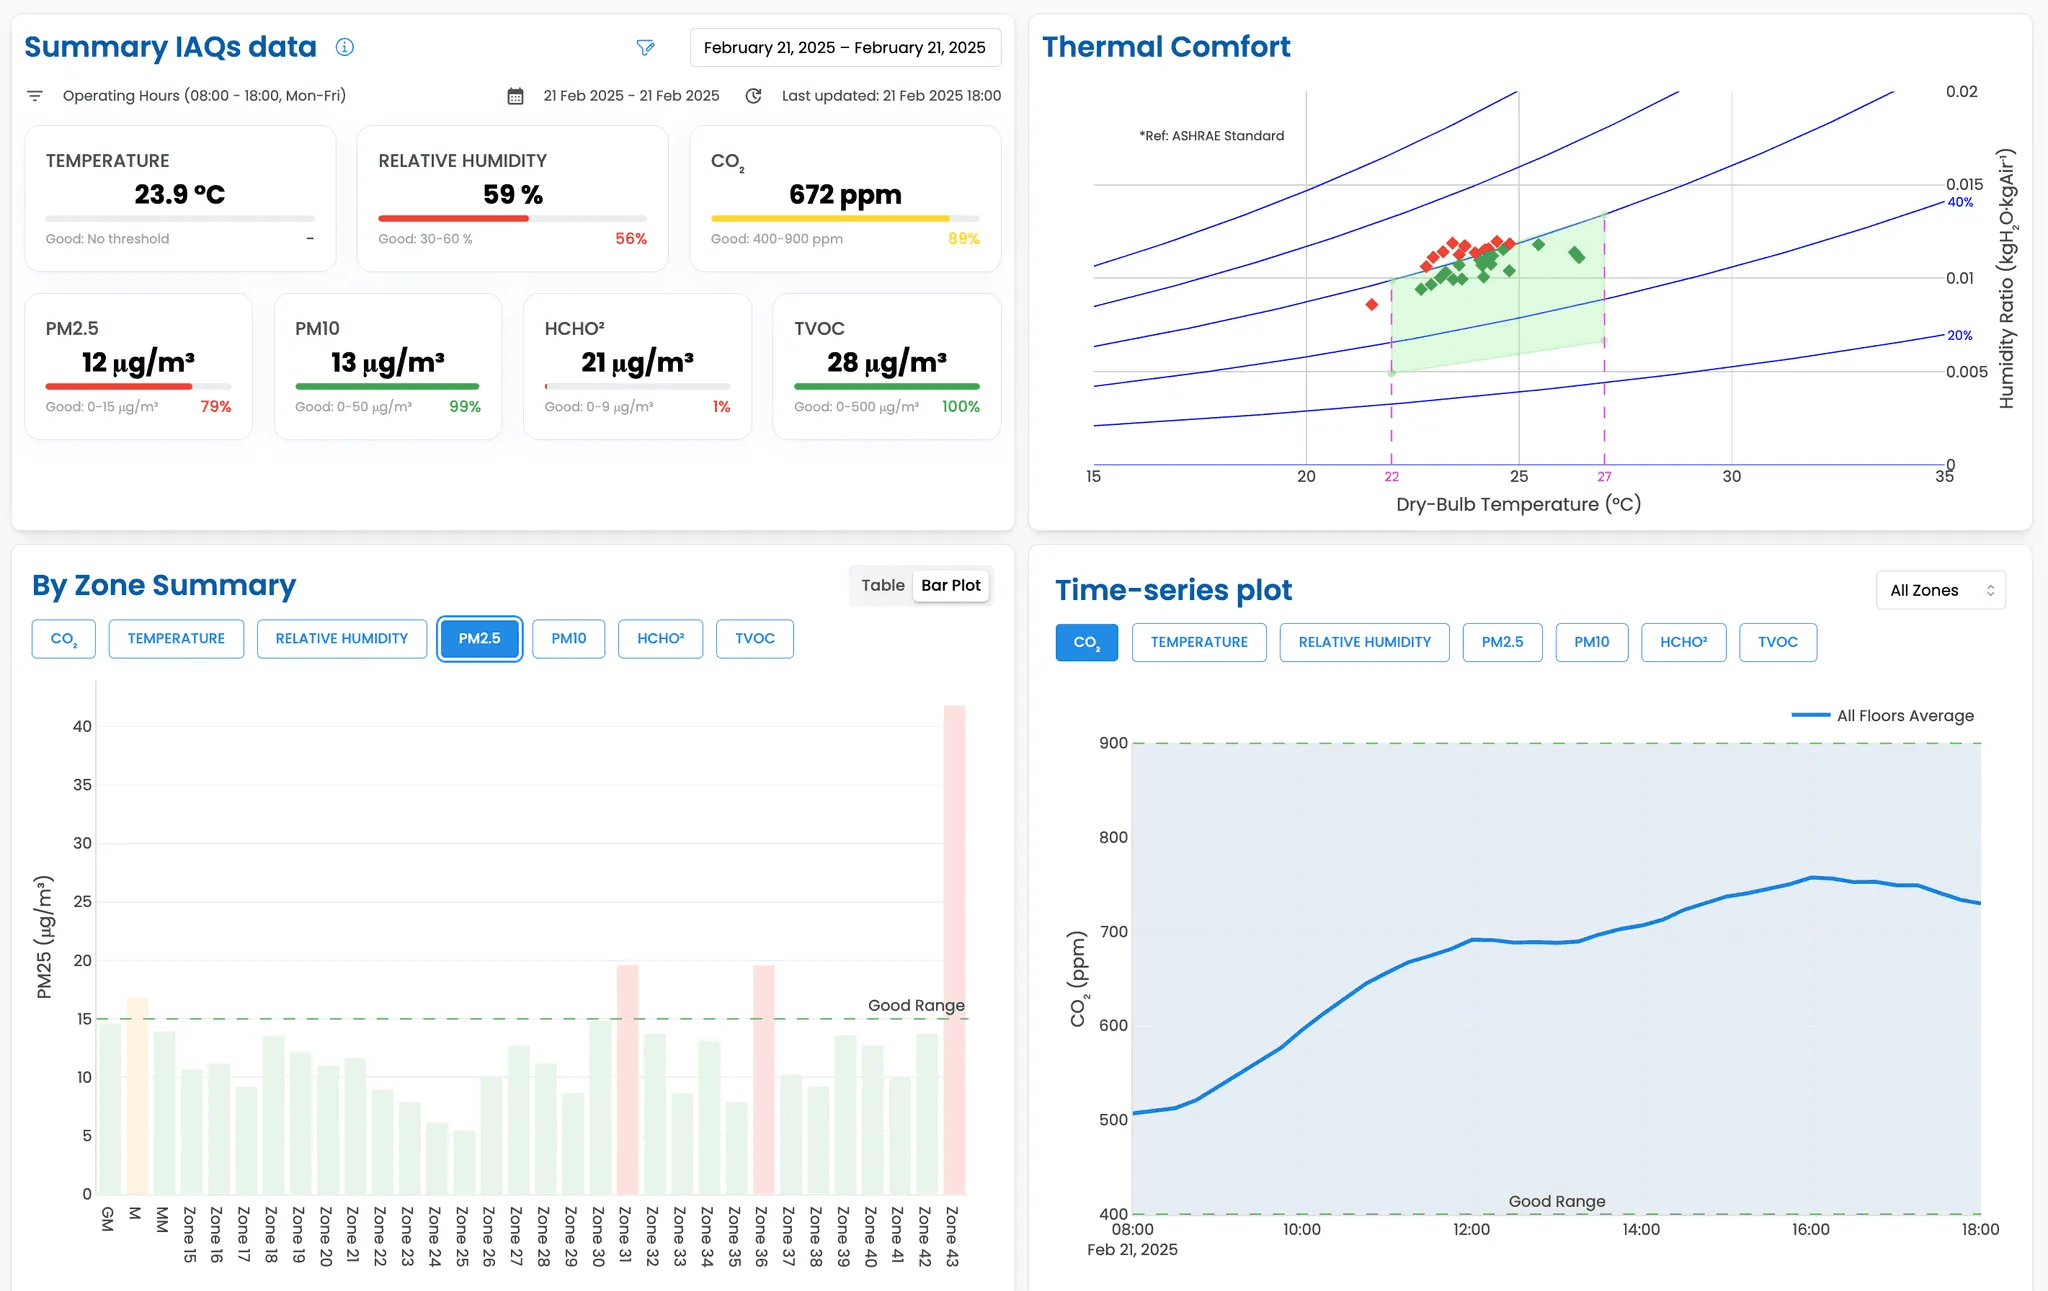Open the filter funnel icon
The height and width of the screenshot is (1291, 2048).
[x=645, y=47]
